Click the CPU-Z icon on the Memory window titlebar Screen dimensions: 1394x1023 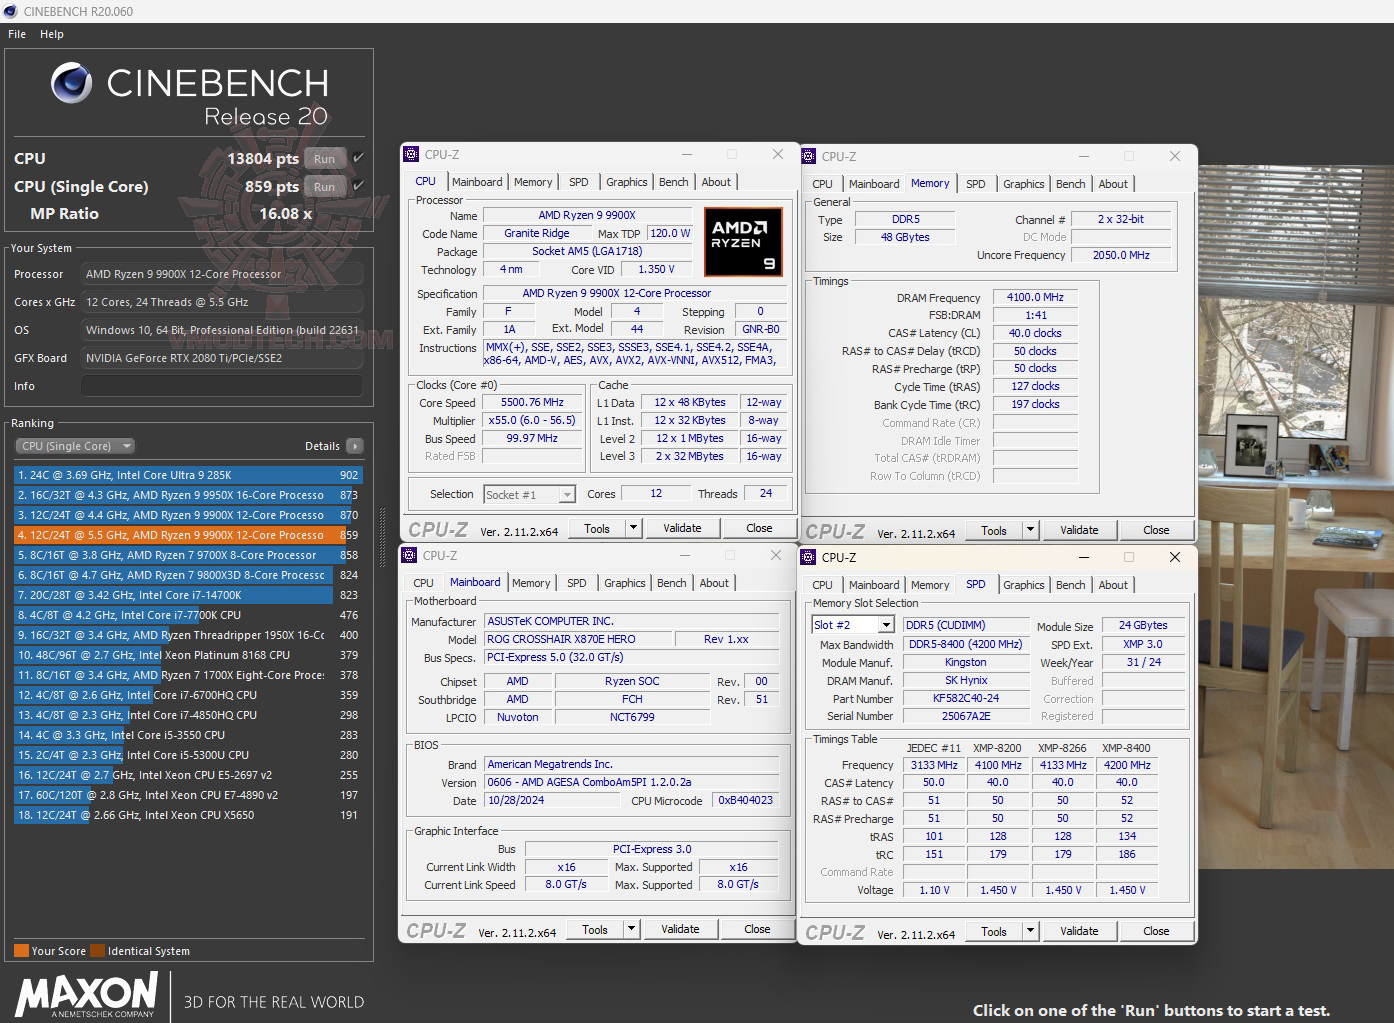click(x=808, y=156)
